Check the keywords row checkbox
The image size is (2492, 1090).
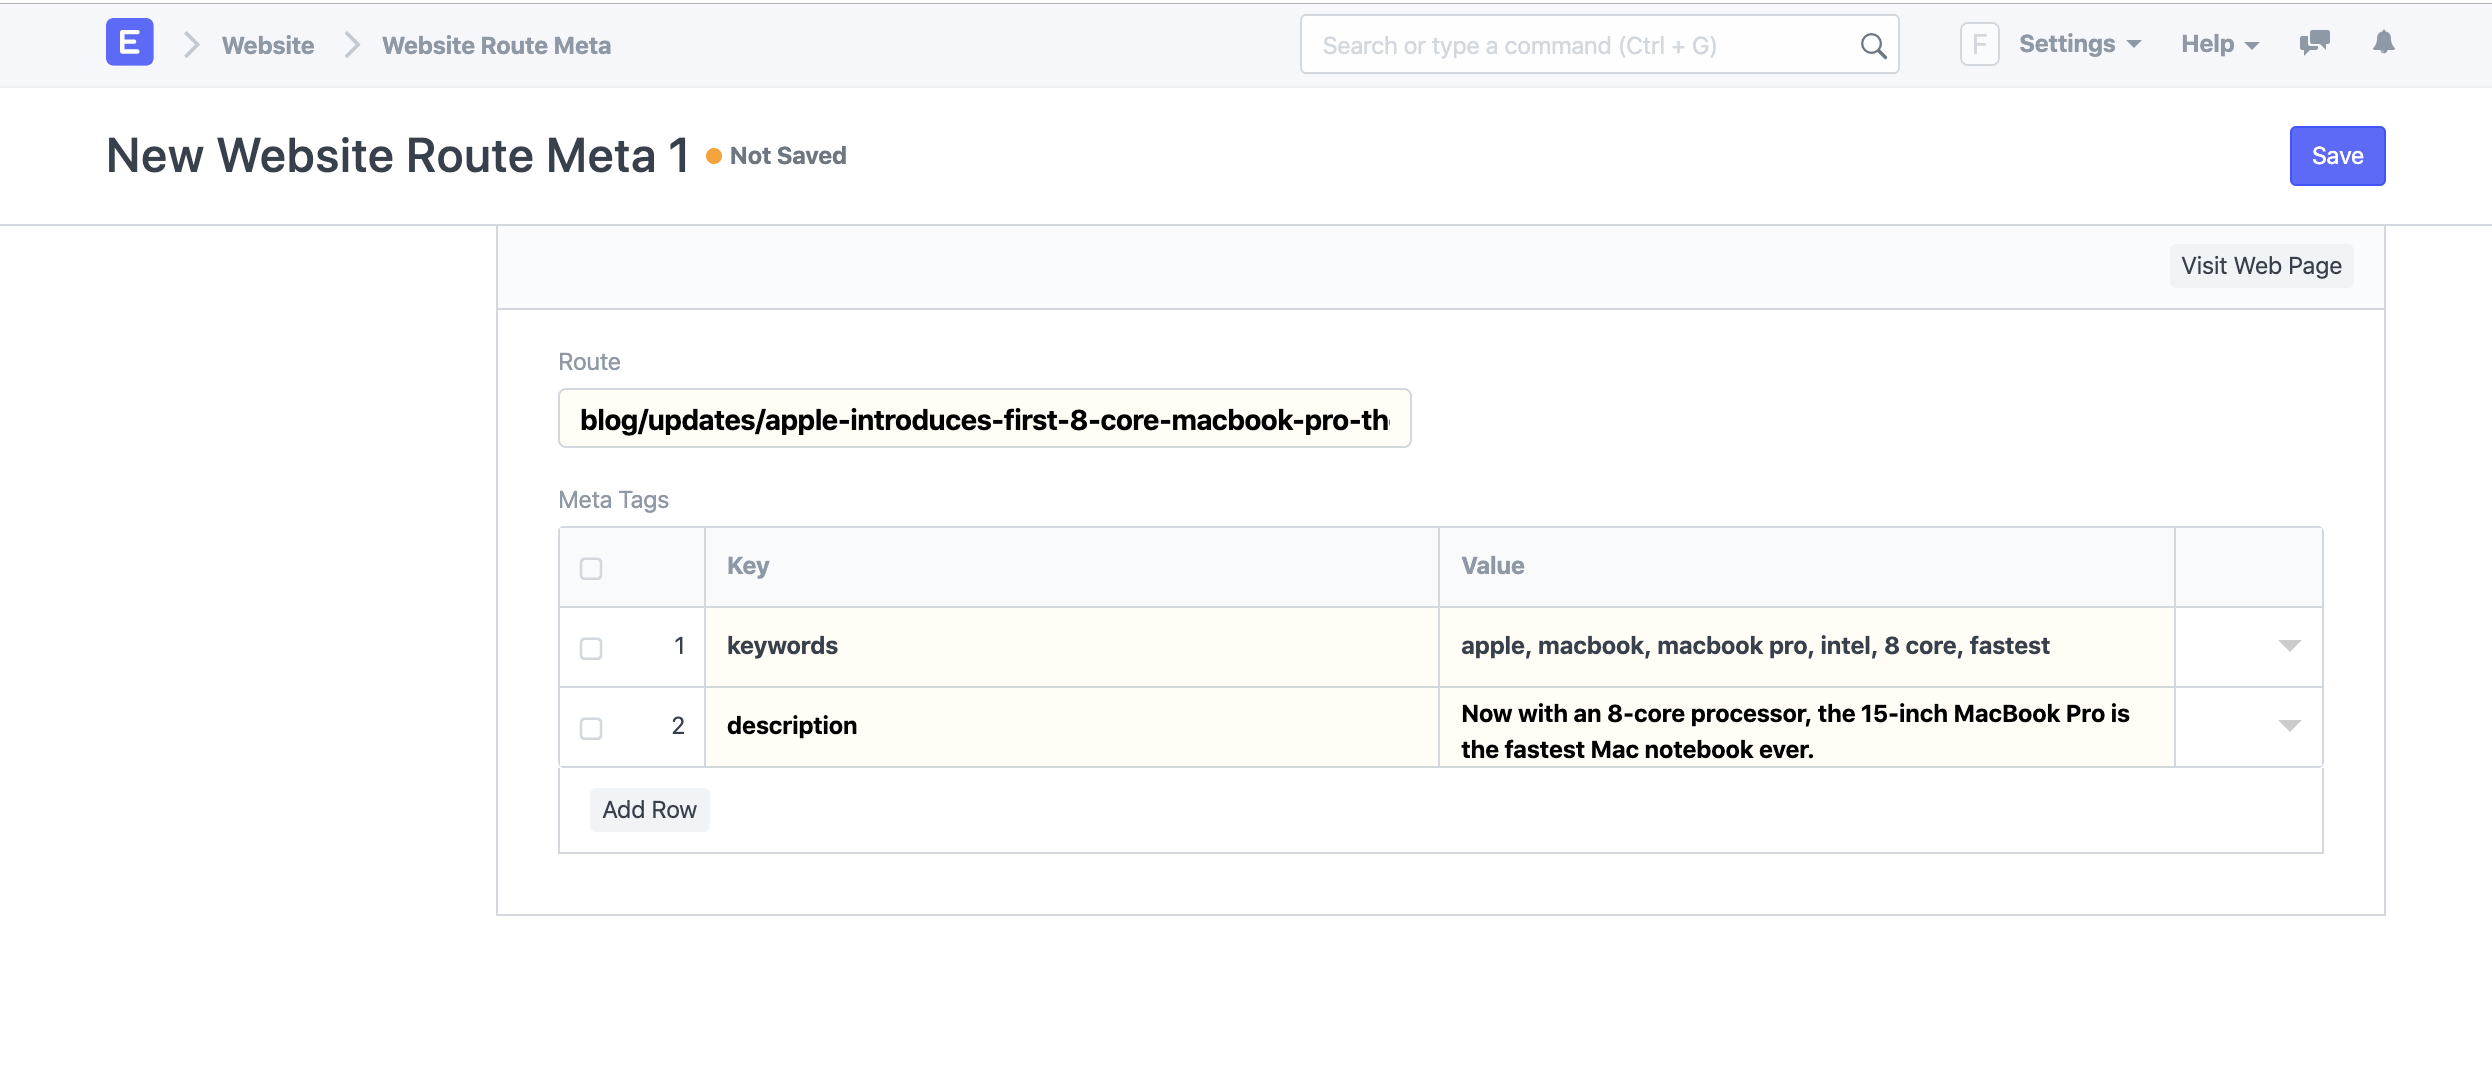(591, 648)
